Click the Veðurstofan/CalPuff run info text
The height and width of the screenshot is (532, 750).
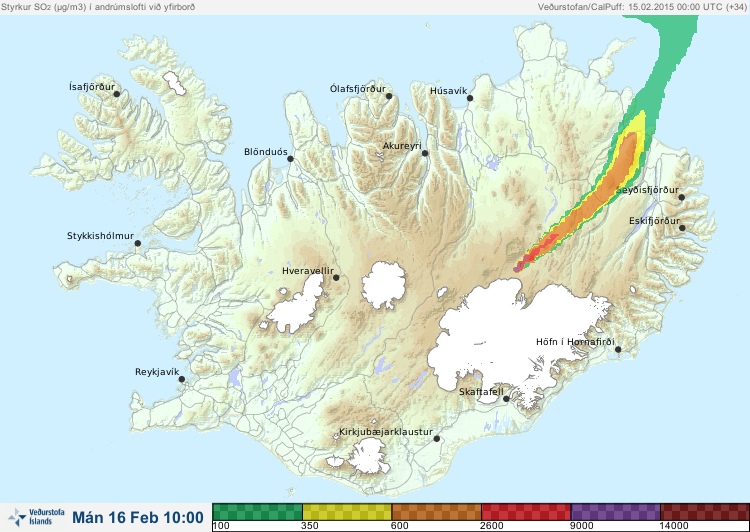(x=642, y=7)
